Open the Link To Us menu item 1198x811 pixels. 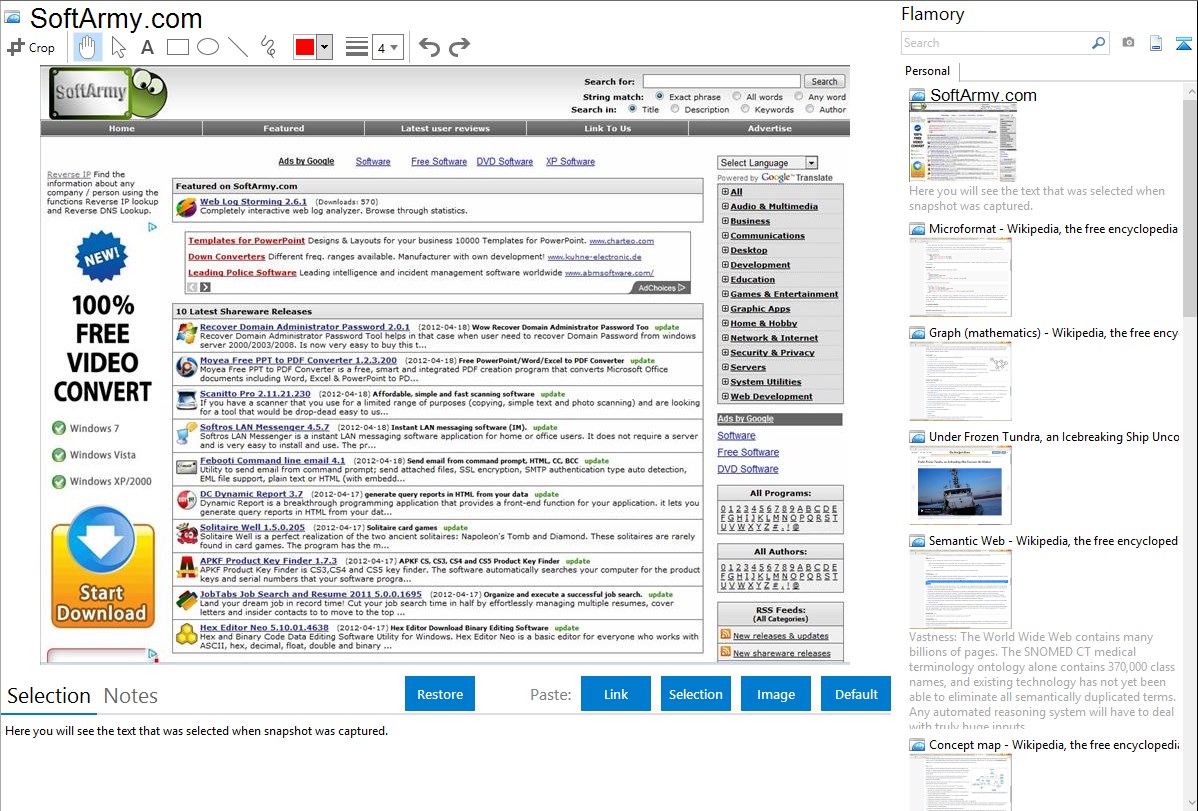tap(607, 128)
